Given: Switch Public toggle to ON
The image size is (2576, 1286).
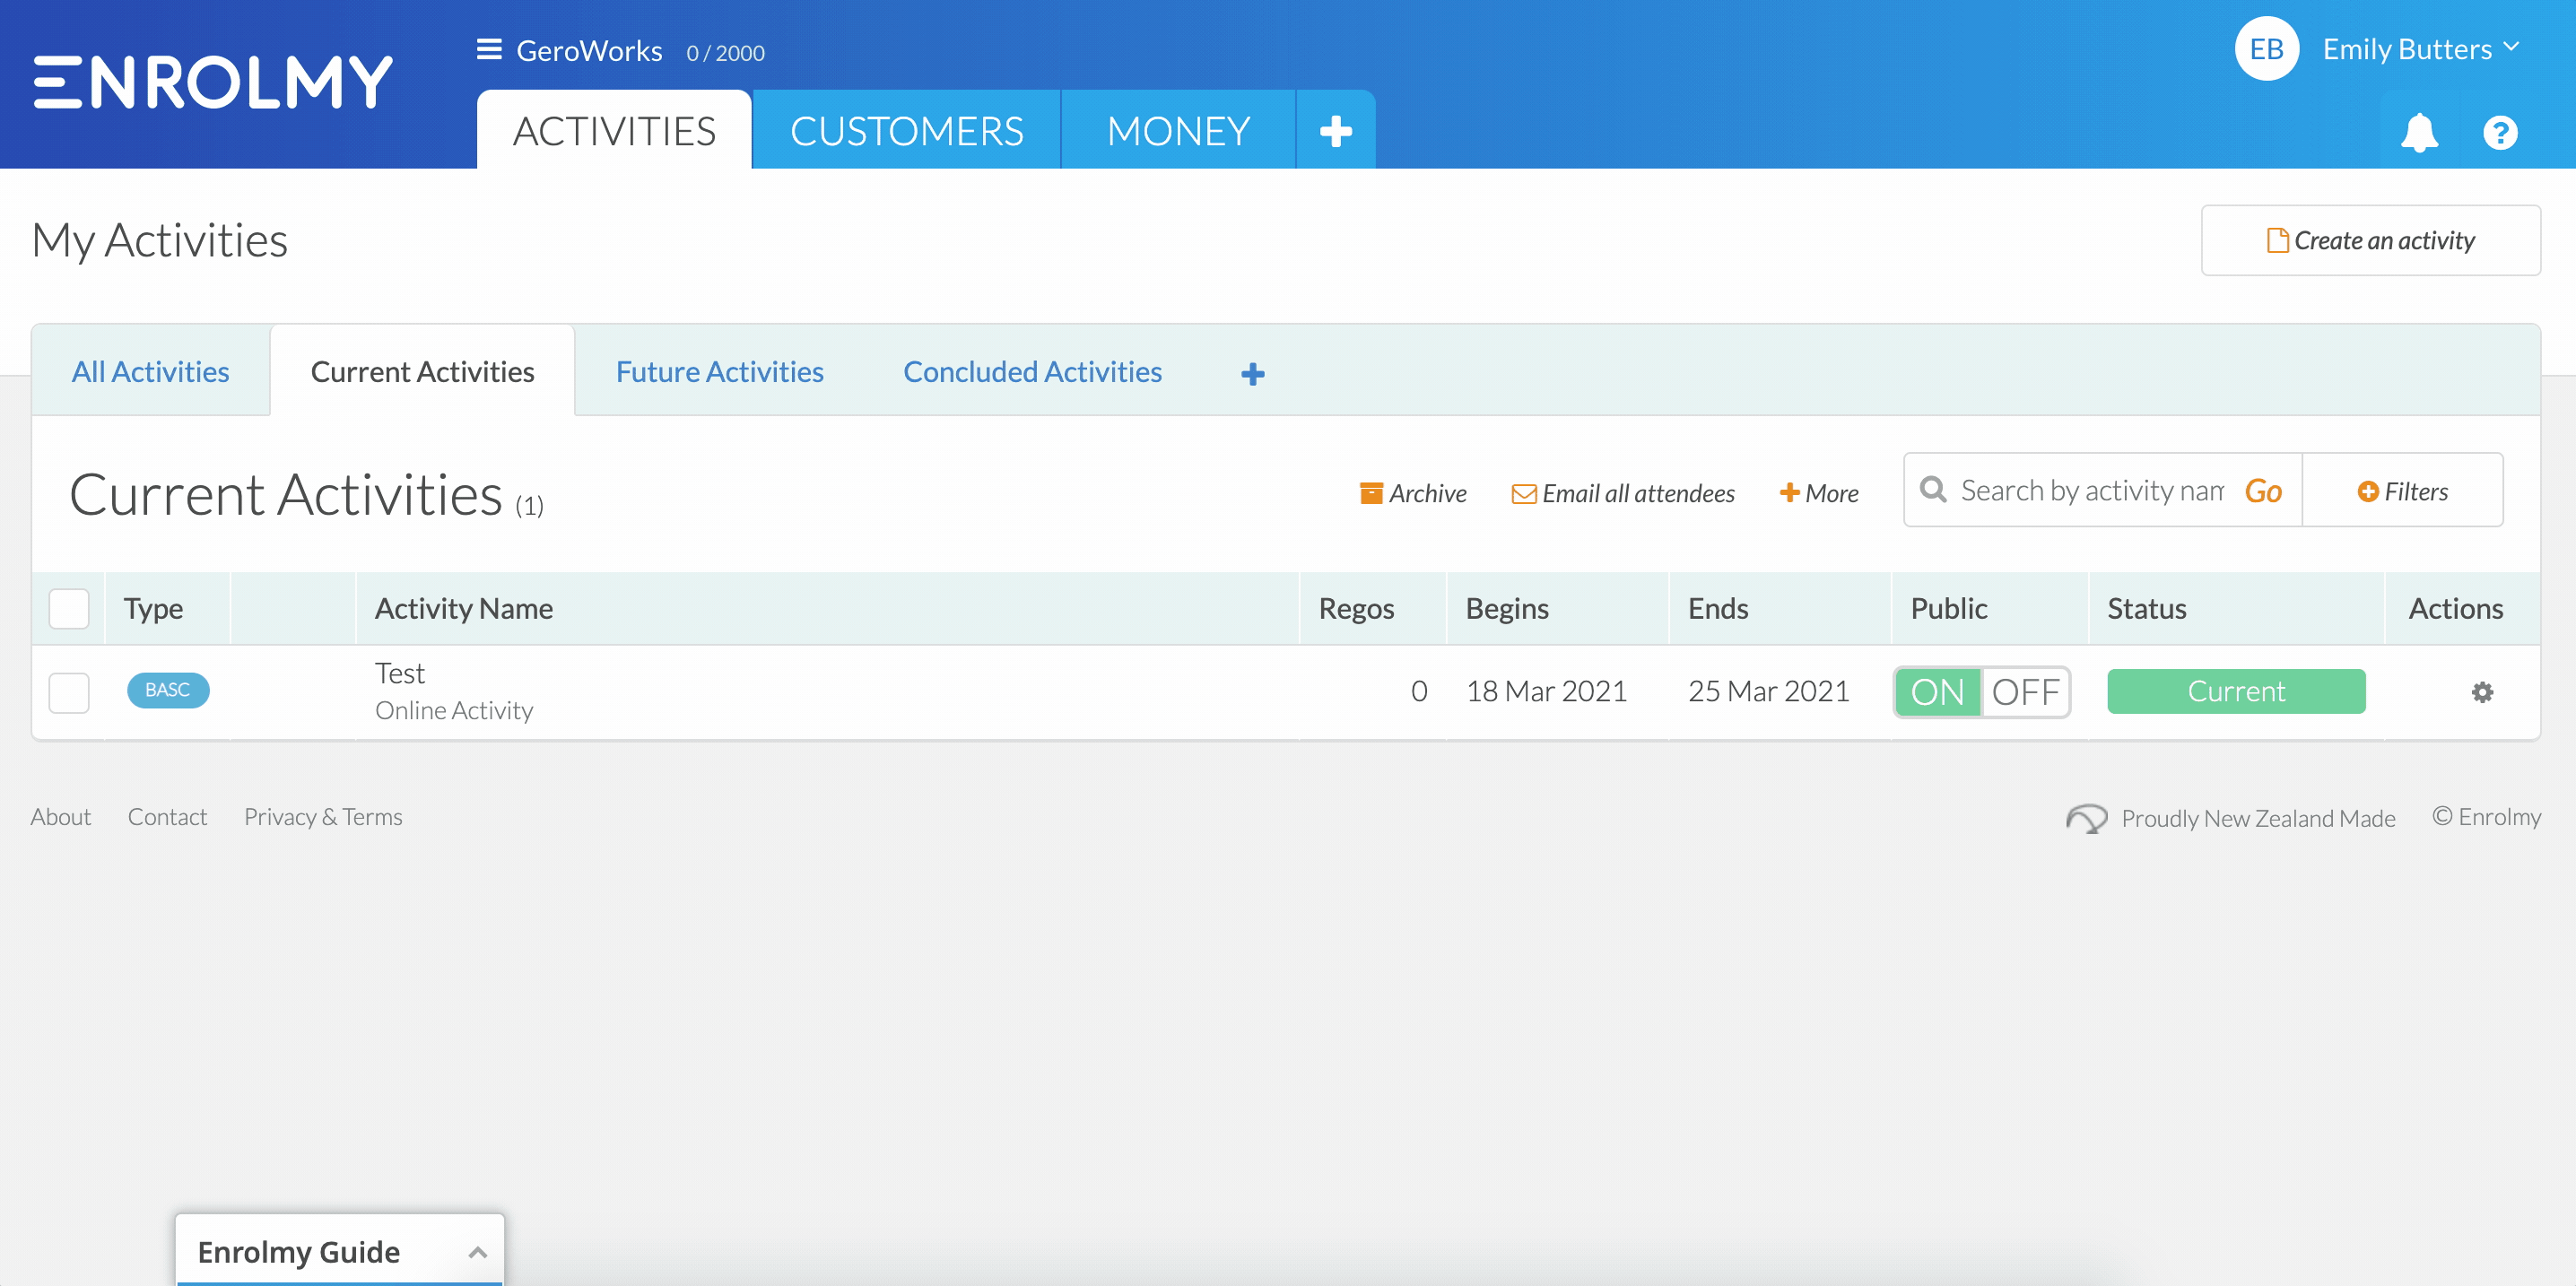Looking at the screenshot, I should pos(1938,692).
